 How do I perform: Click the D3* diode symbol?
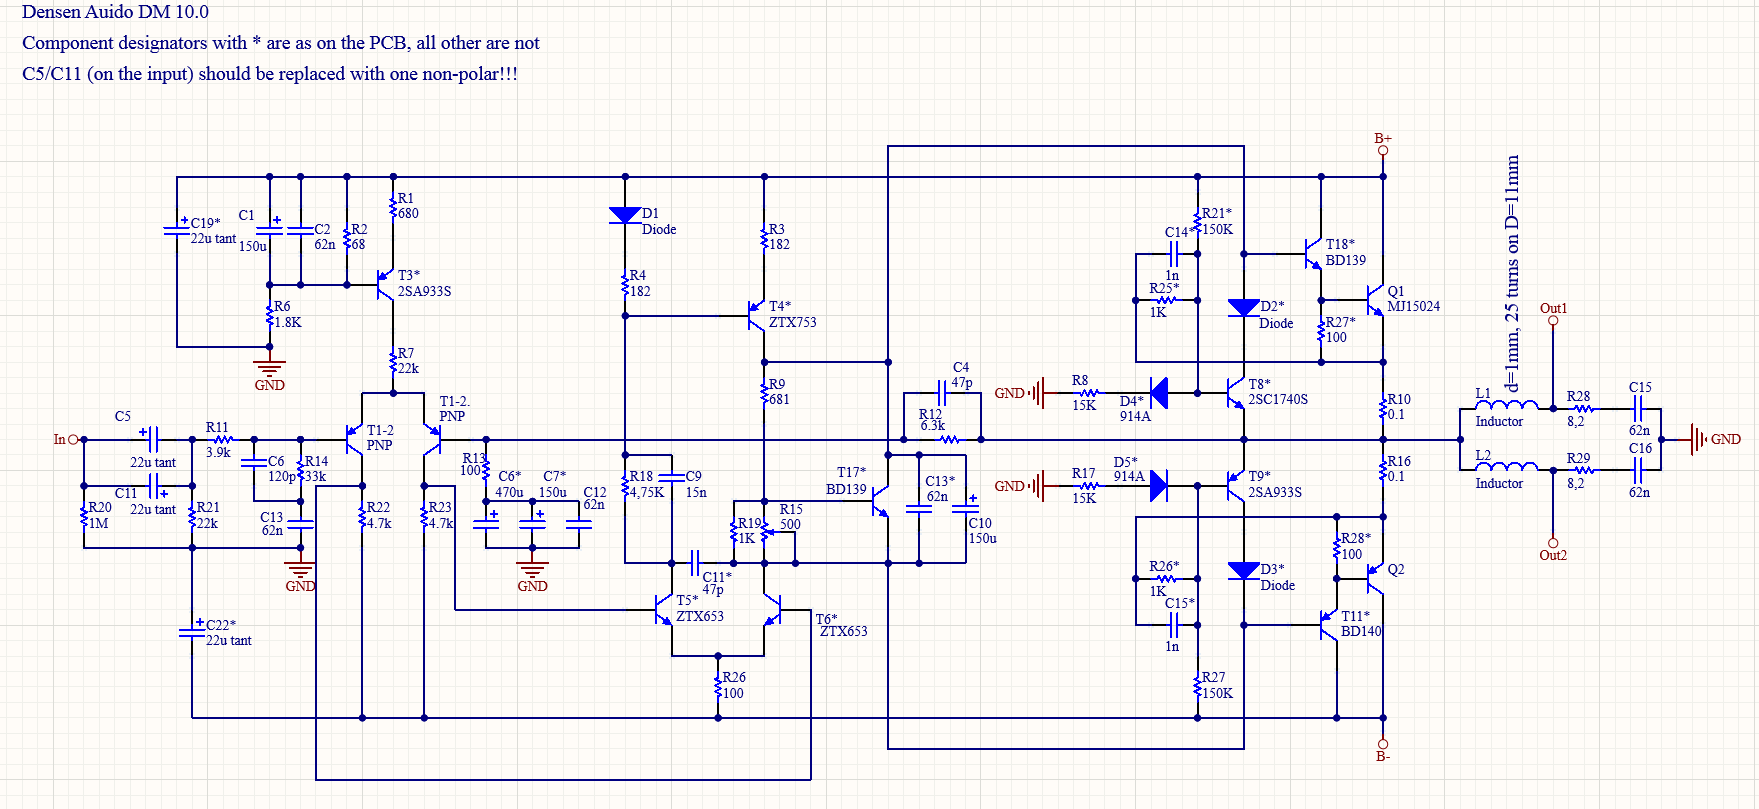point(1243,571)
